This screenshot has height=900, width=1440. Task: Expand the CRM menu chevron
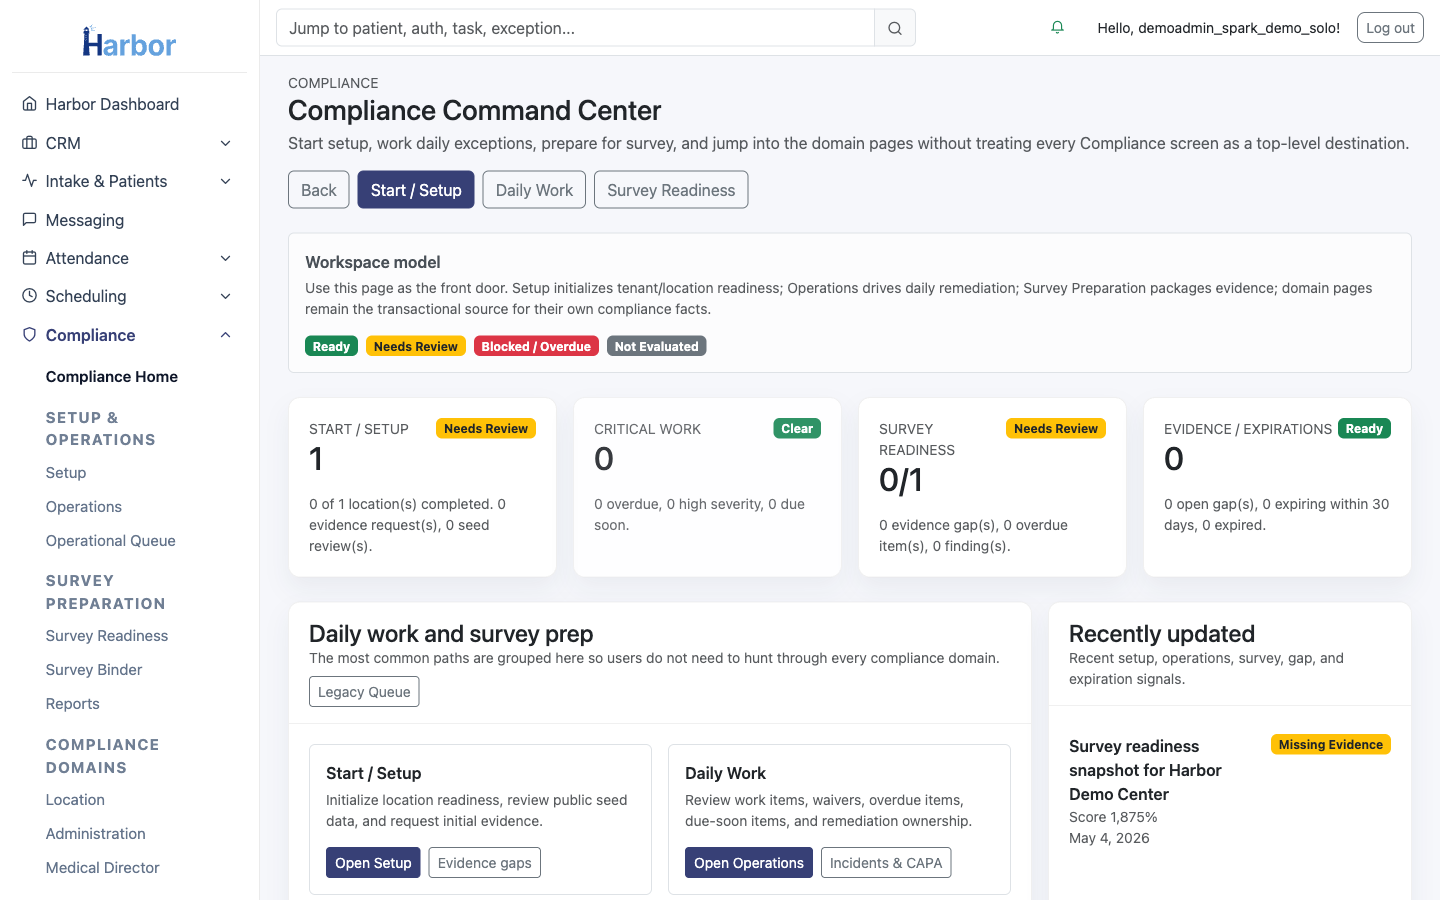point(226,143)
